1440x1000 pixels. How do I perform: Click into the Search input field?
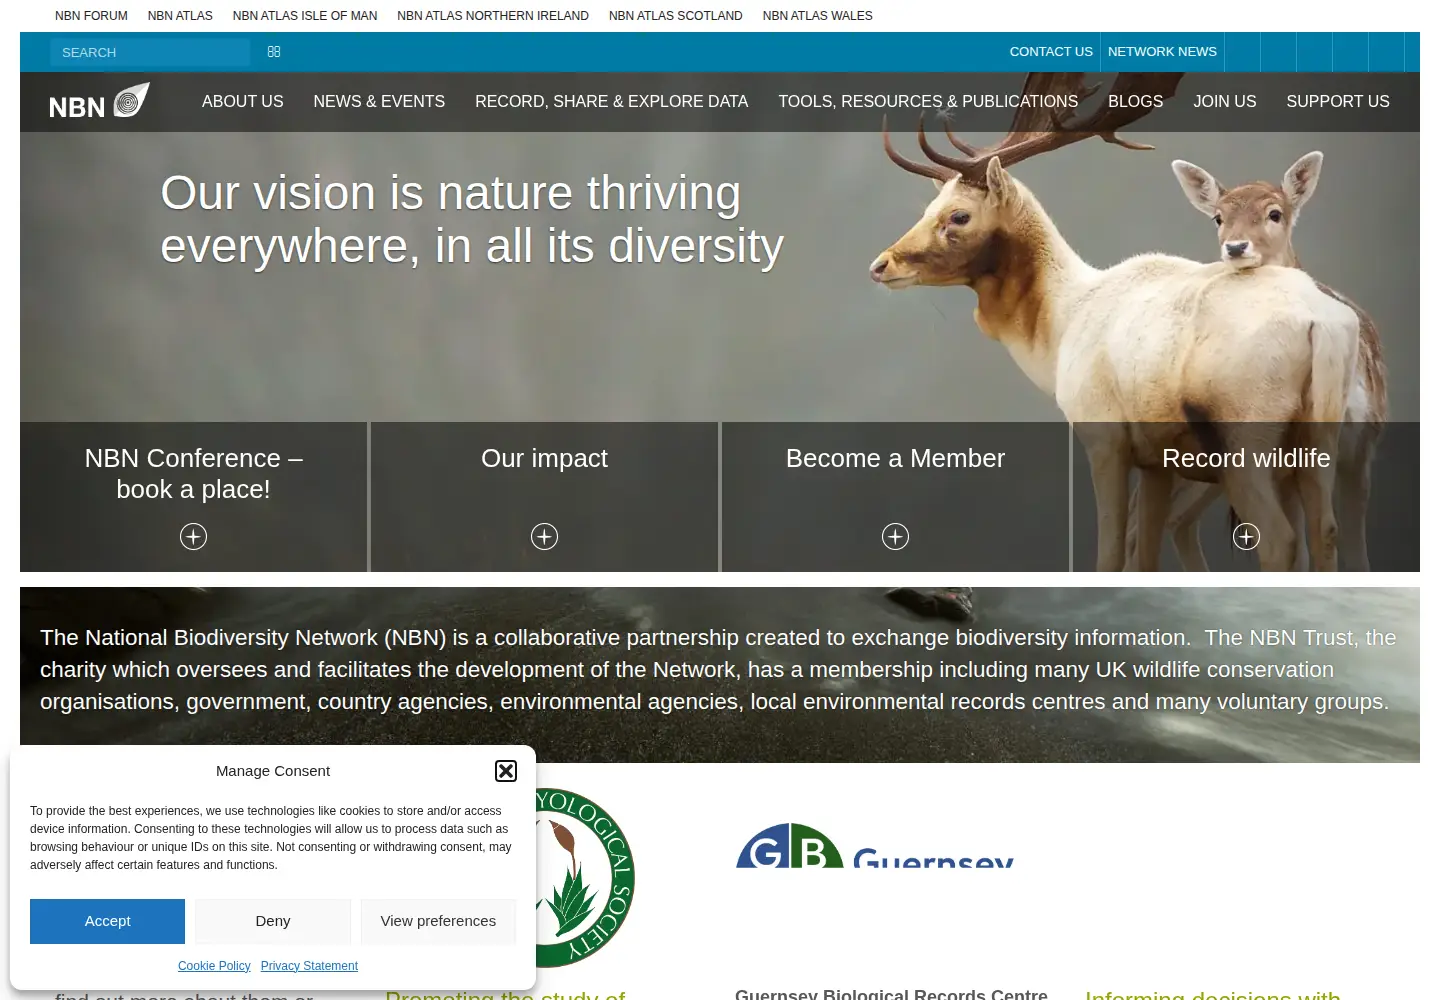[x=150, y=52]
